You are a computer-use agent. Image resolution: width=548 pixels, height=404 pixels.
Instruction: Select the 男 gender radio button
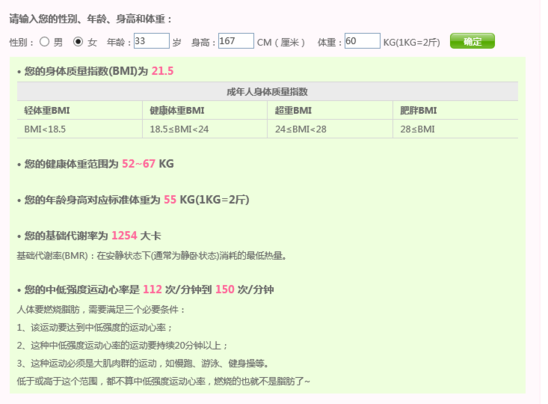pos(44,42)
